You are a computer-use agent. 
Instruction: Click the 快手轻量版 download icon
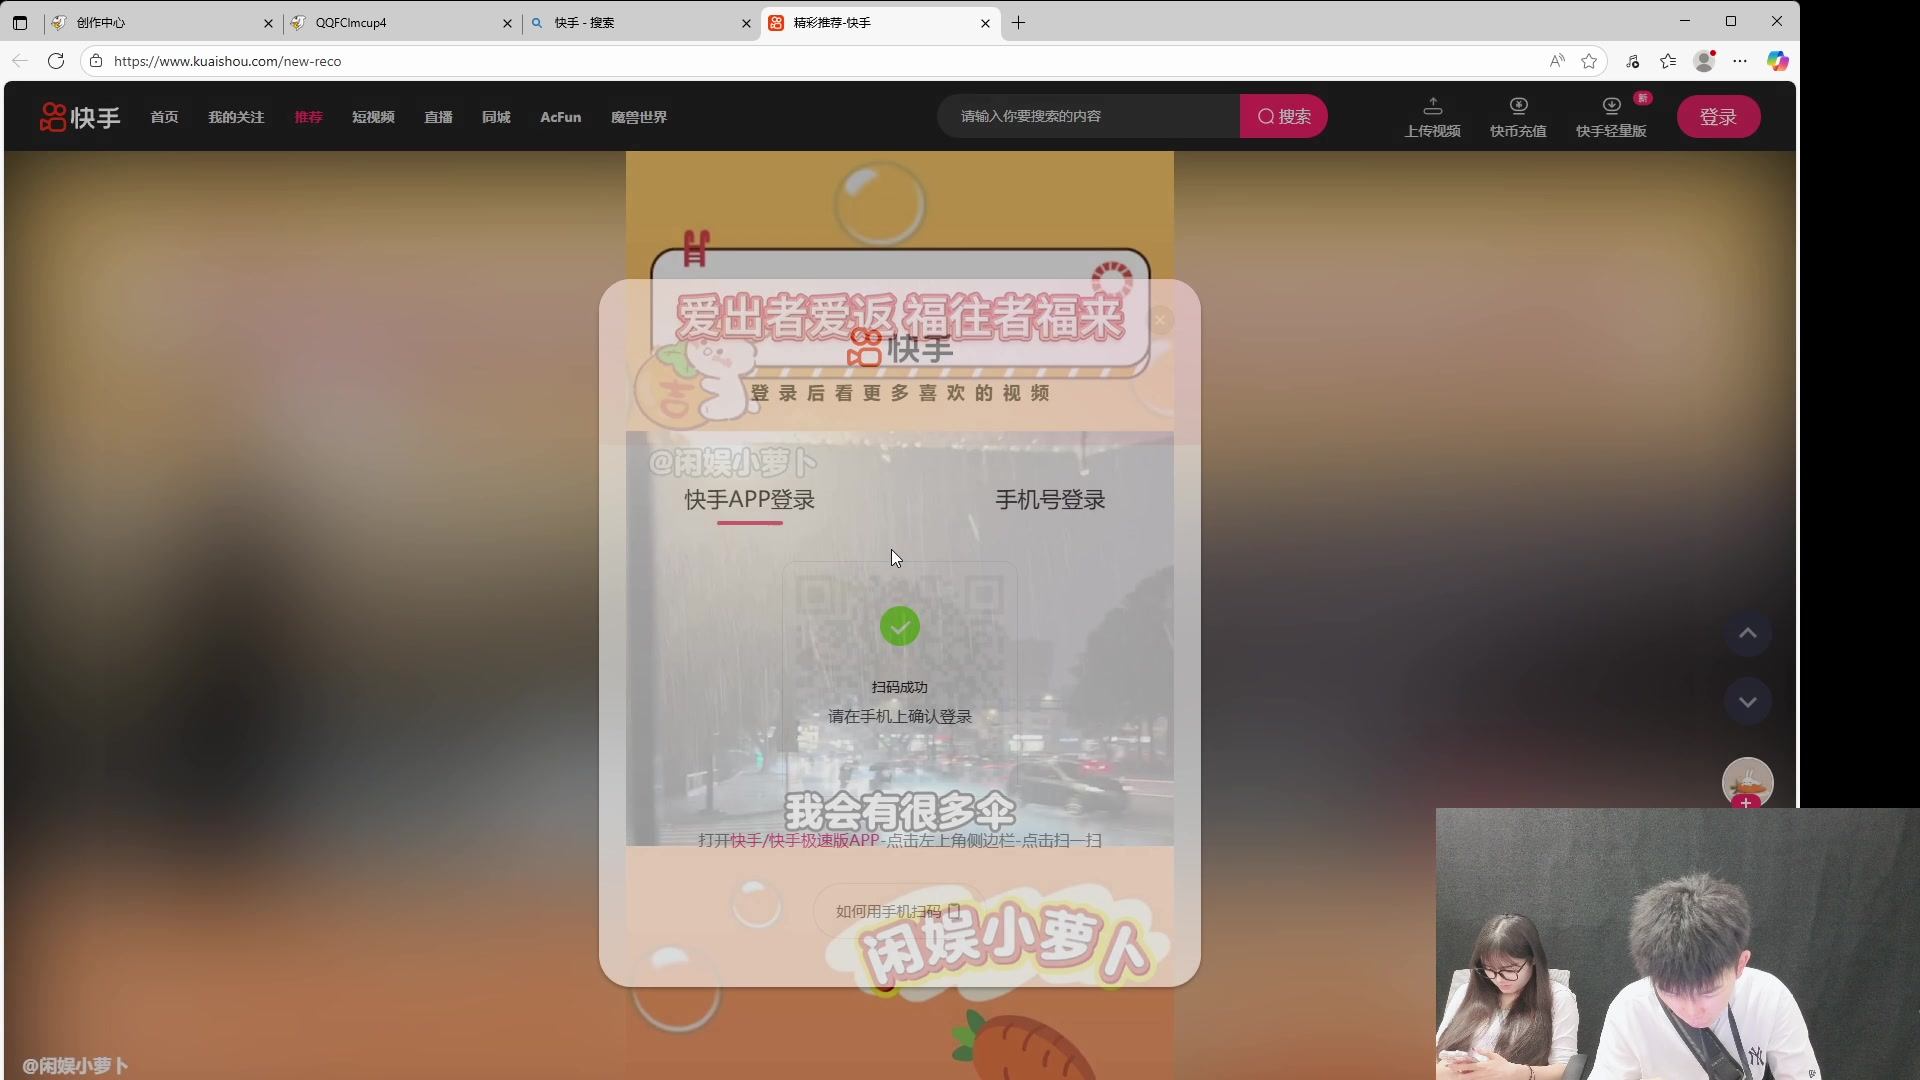[x=1611, y=106]
